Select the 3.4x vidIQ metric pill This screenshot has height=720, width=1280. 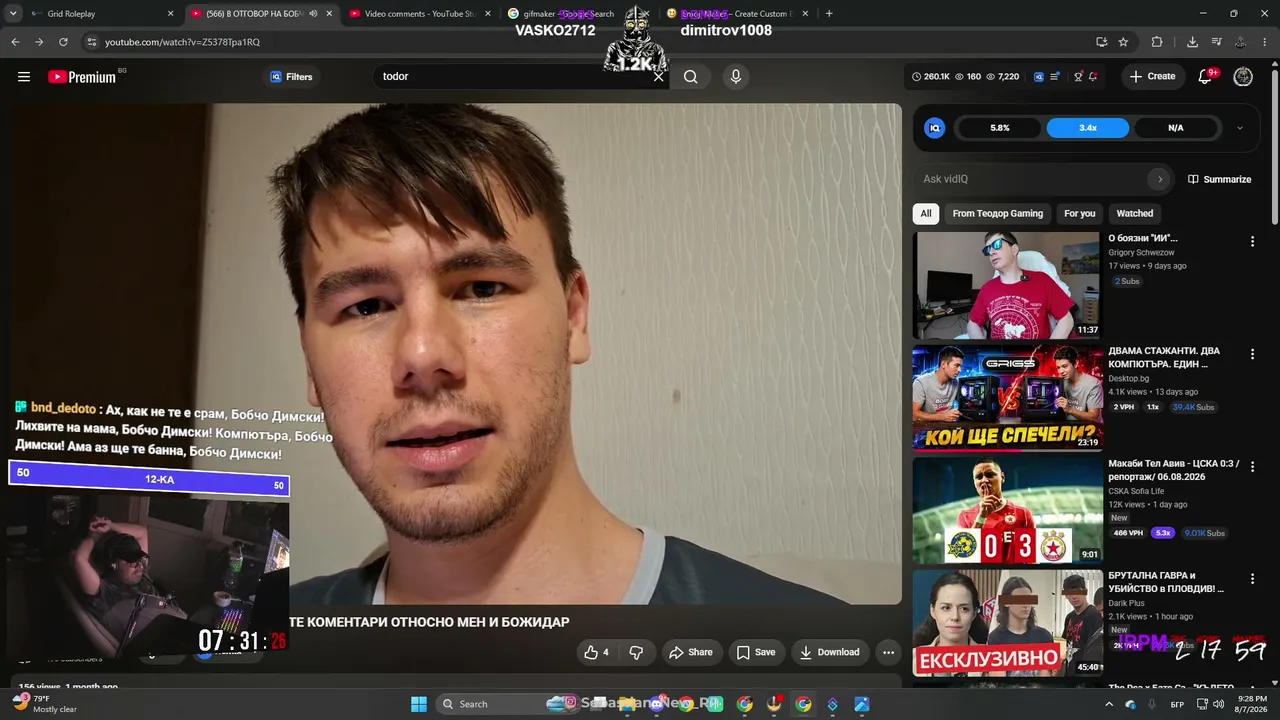click(1088, 128)
